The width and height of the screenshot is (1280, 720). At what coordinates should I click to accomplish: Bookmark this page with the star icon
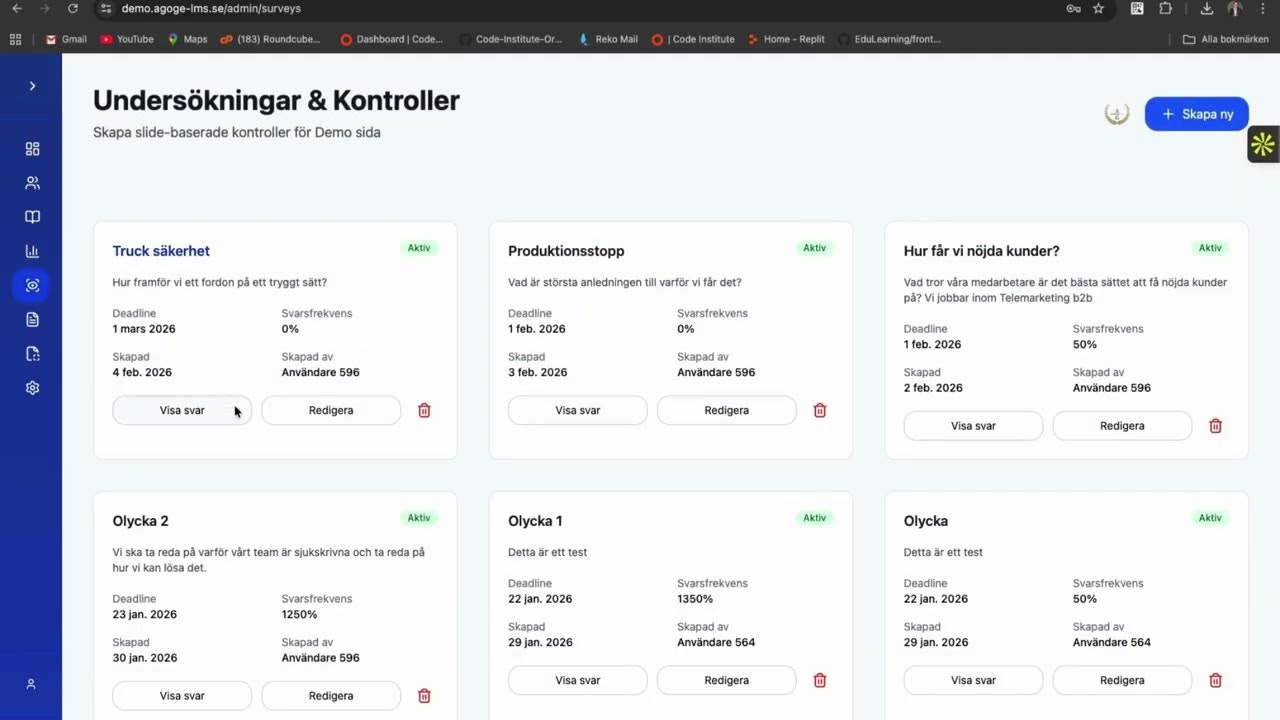(1099, 9)
